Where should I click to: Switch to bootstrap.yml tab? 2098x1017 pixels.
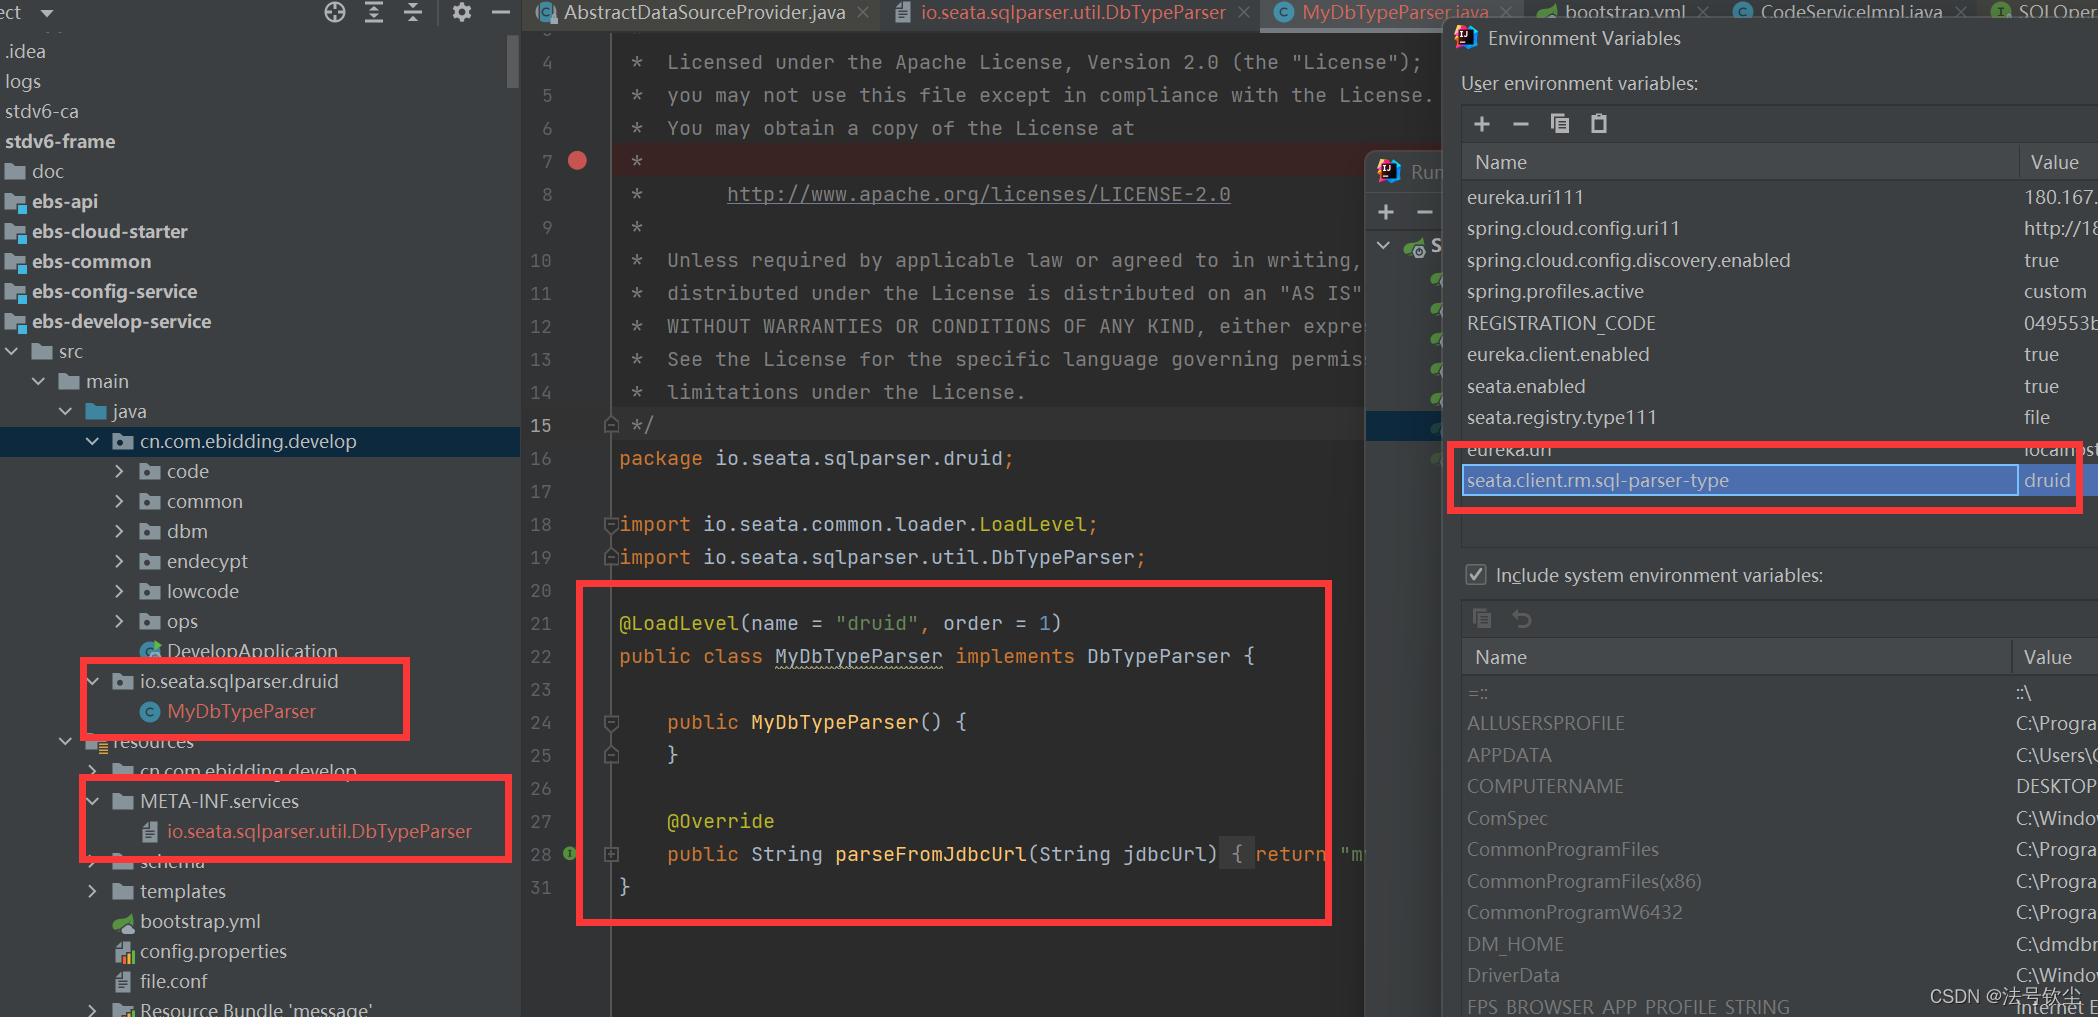pyautogui.click(x=1624, y=12)
